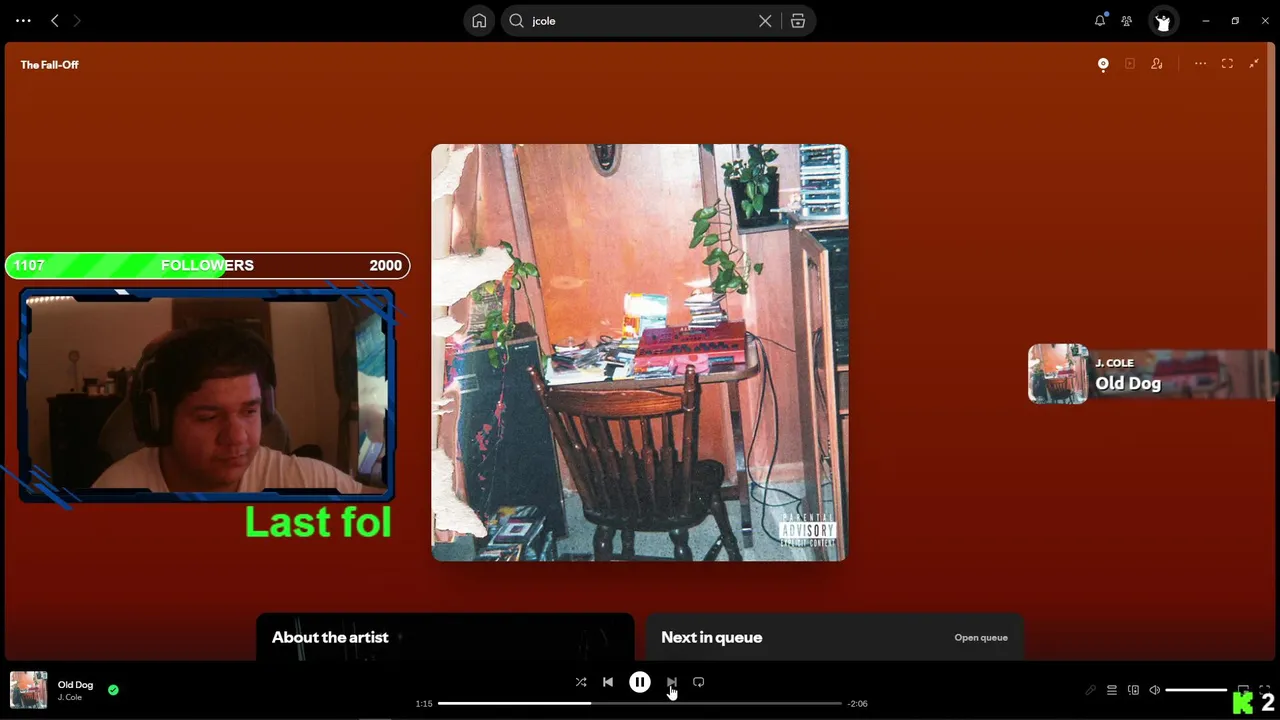This screenshot has width=1280, height=720.
Task: Open the notifications bell
Action: (x=1100, y=20)
